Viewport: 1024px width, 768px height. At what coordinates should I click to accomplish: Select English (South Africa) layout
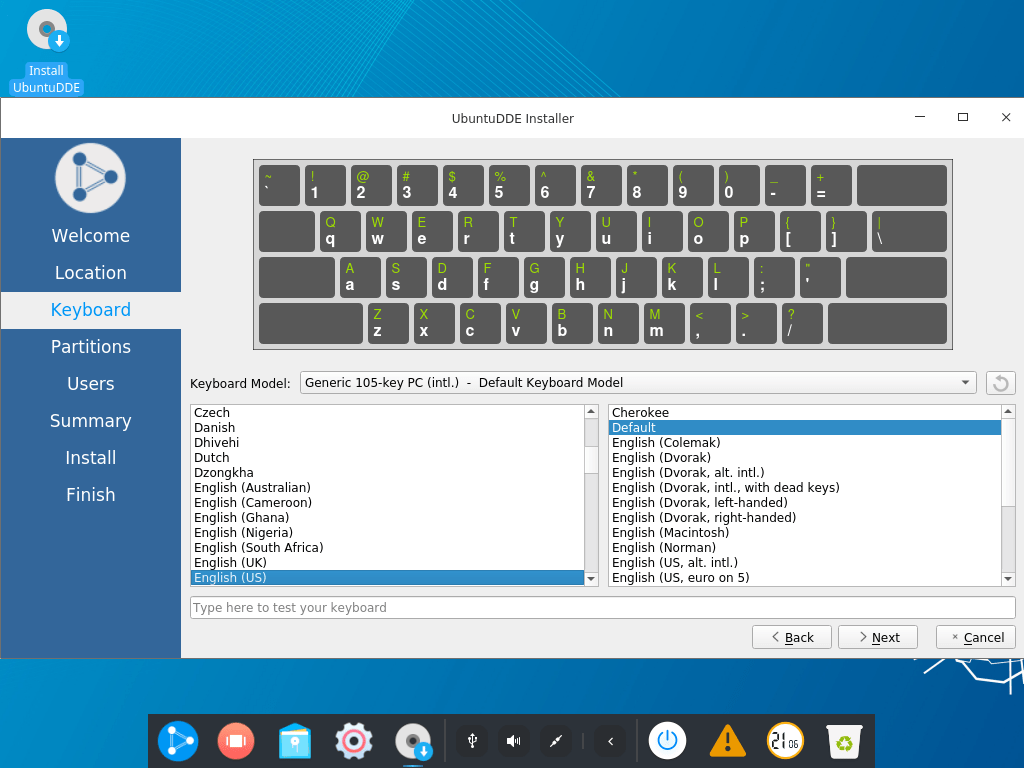pyautogui.click(x=387, y=548)
